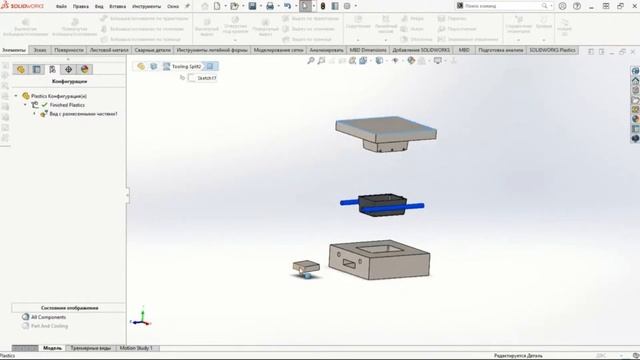This screenshot has height=360, width=640.
Task: Click the Appearances ball icon in the task pane
Action: pos(635,119)
